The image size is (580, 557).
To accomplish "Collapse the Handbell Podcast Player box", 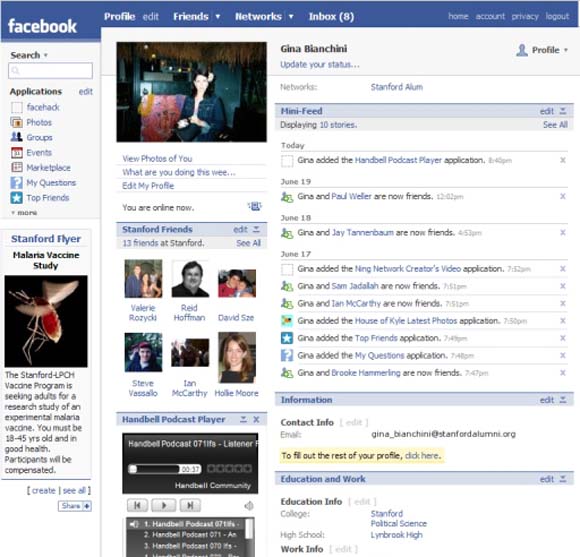I will point(243,419).
